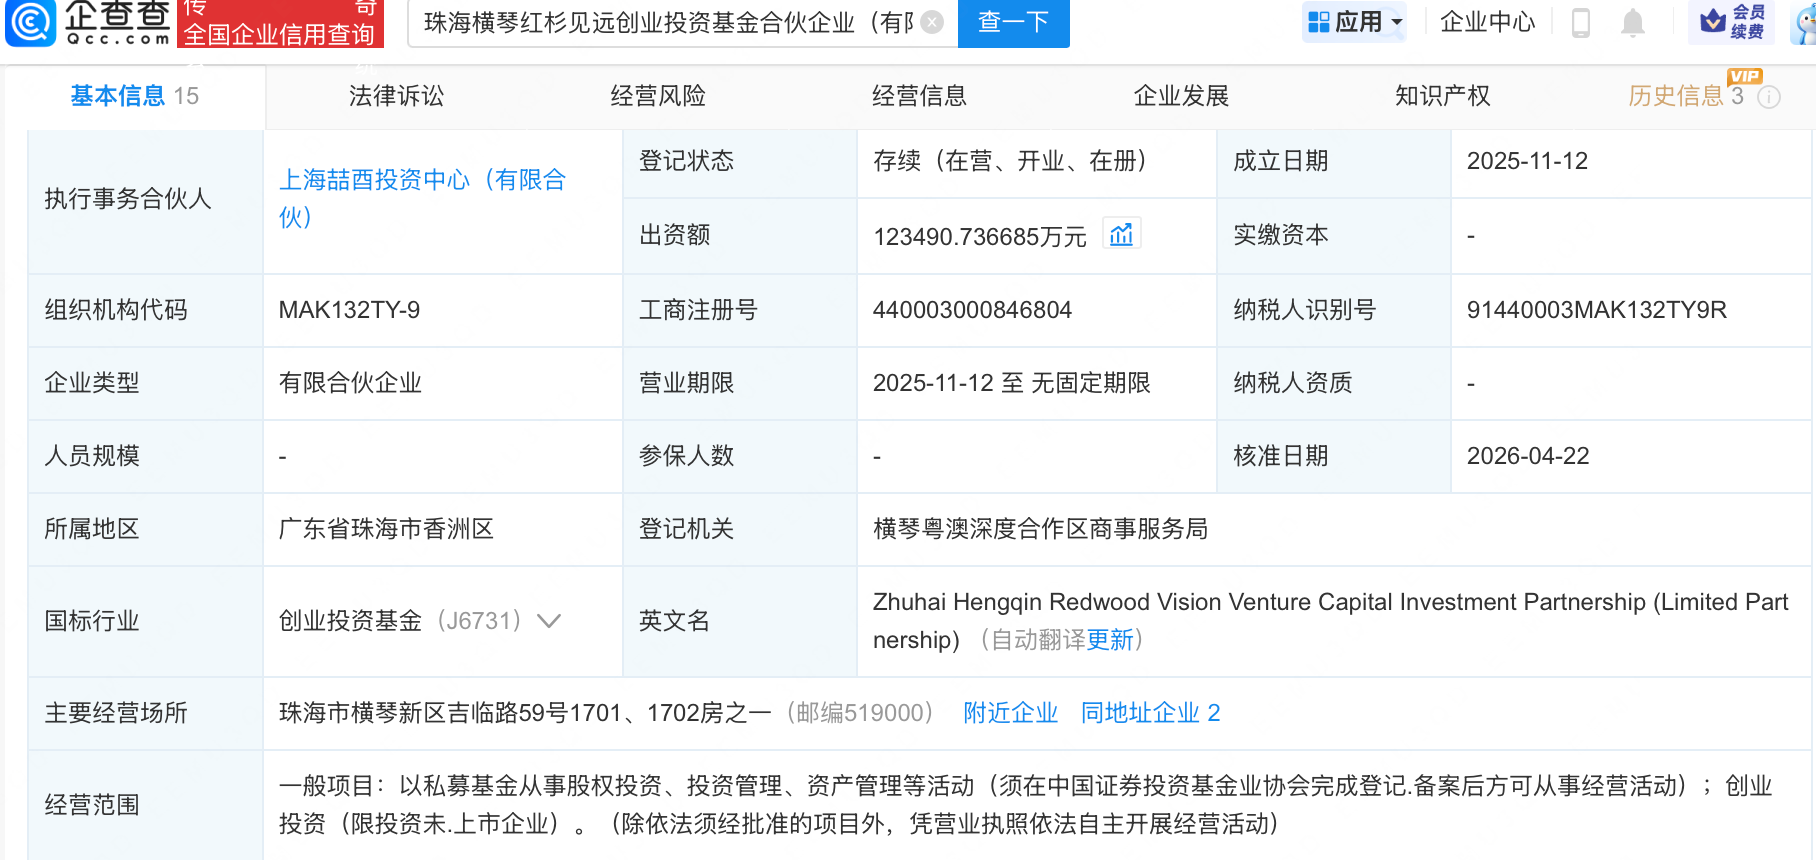Image resolution: width=1816 pixels, height=860 pixels.
Task: Open the mobile phone app icon
Action: click(x=1580, y=22)
